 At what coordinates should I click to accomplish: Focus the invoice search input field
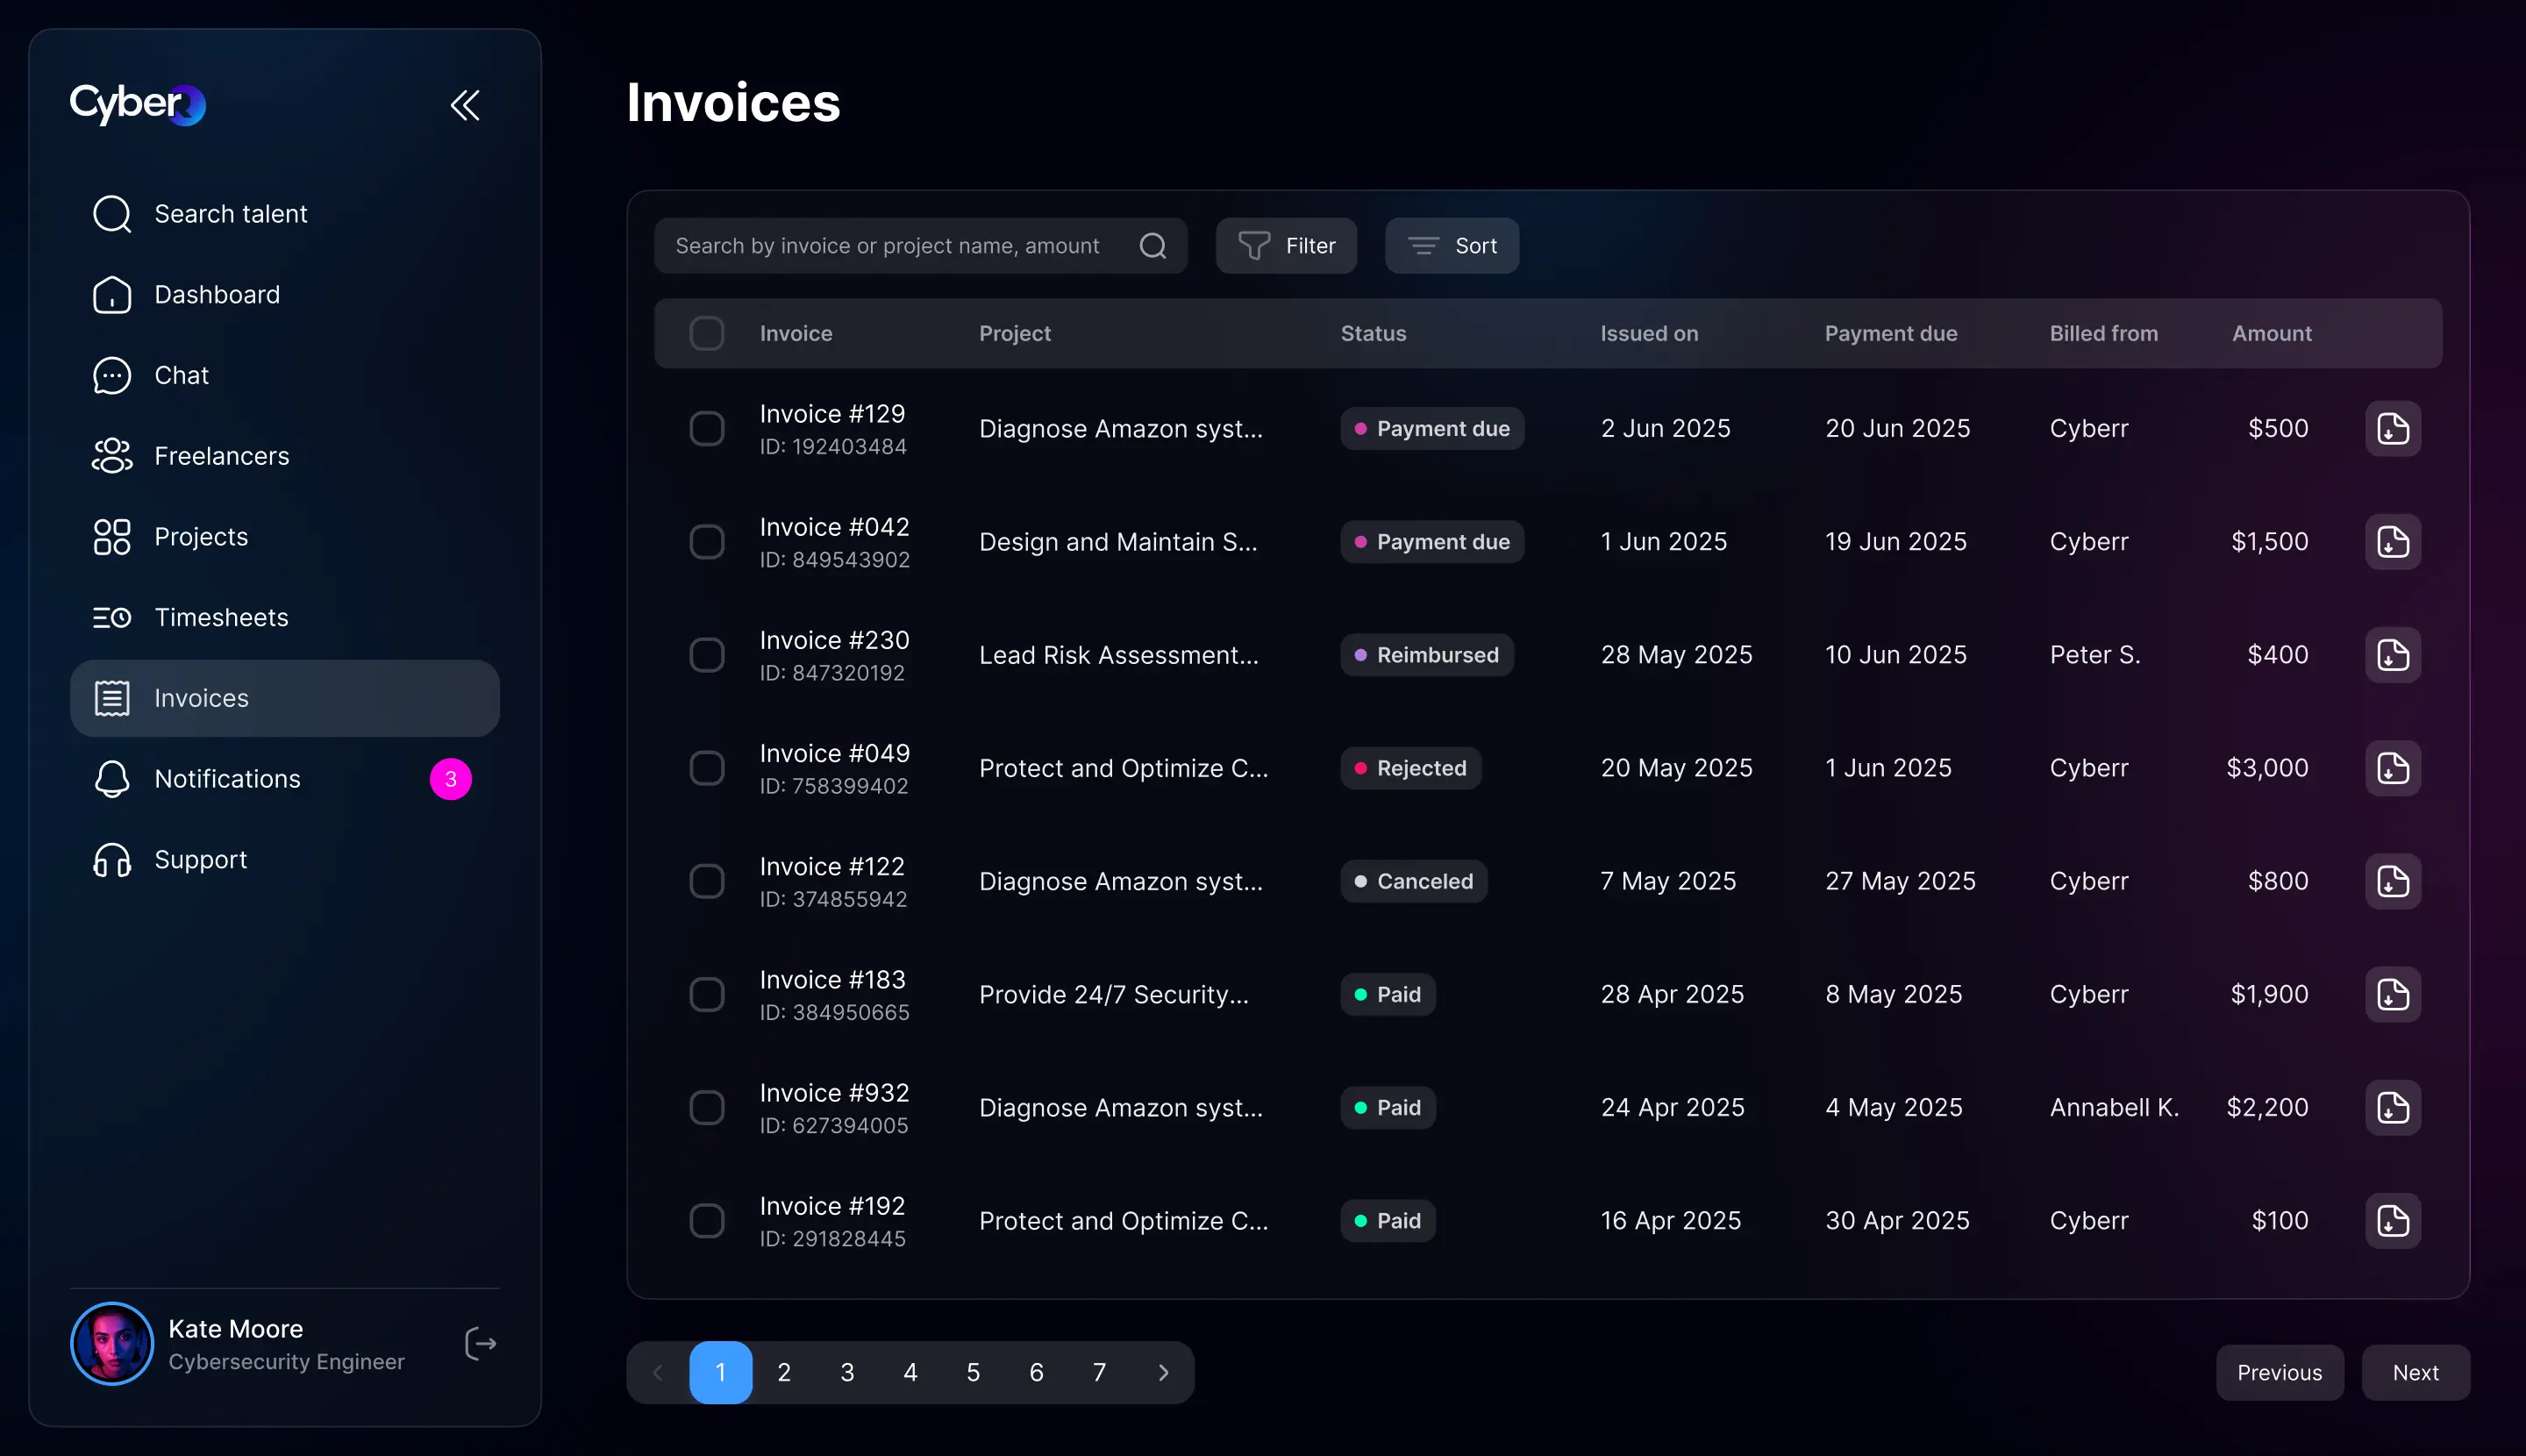(887, 246)
